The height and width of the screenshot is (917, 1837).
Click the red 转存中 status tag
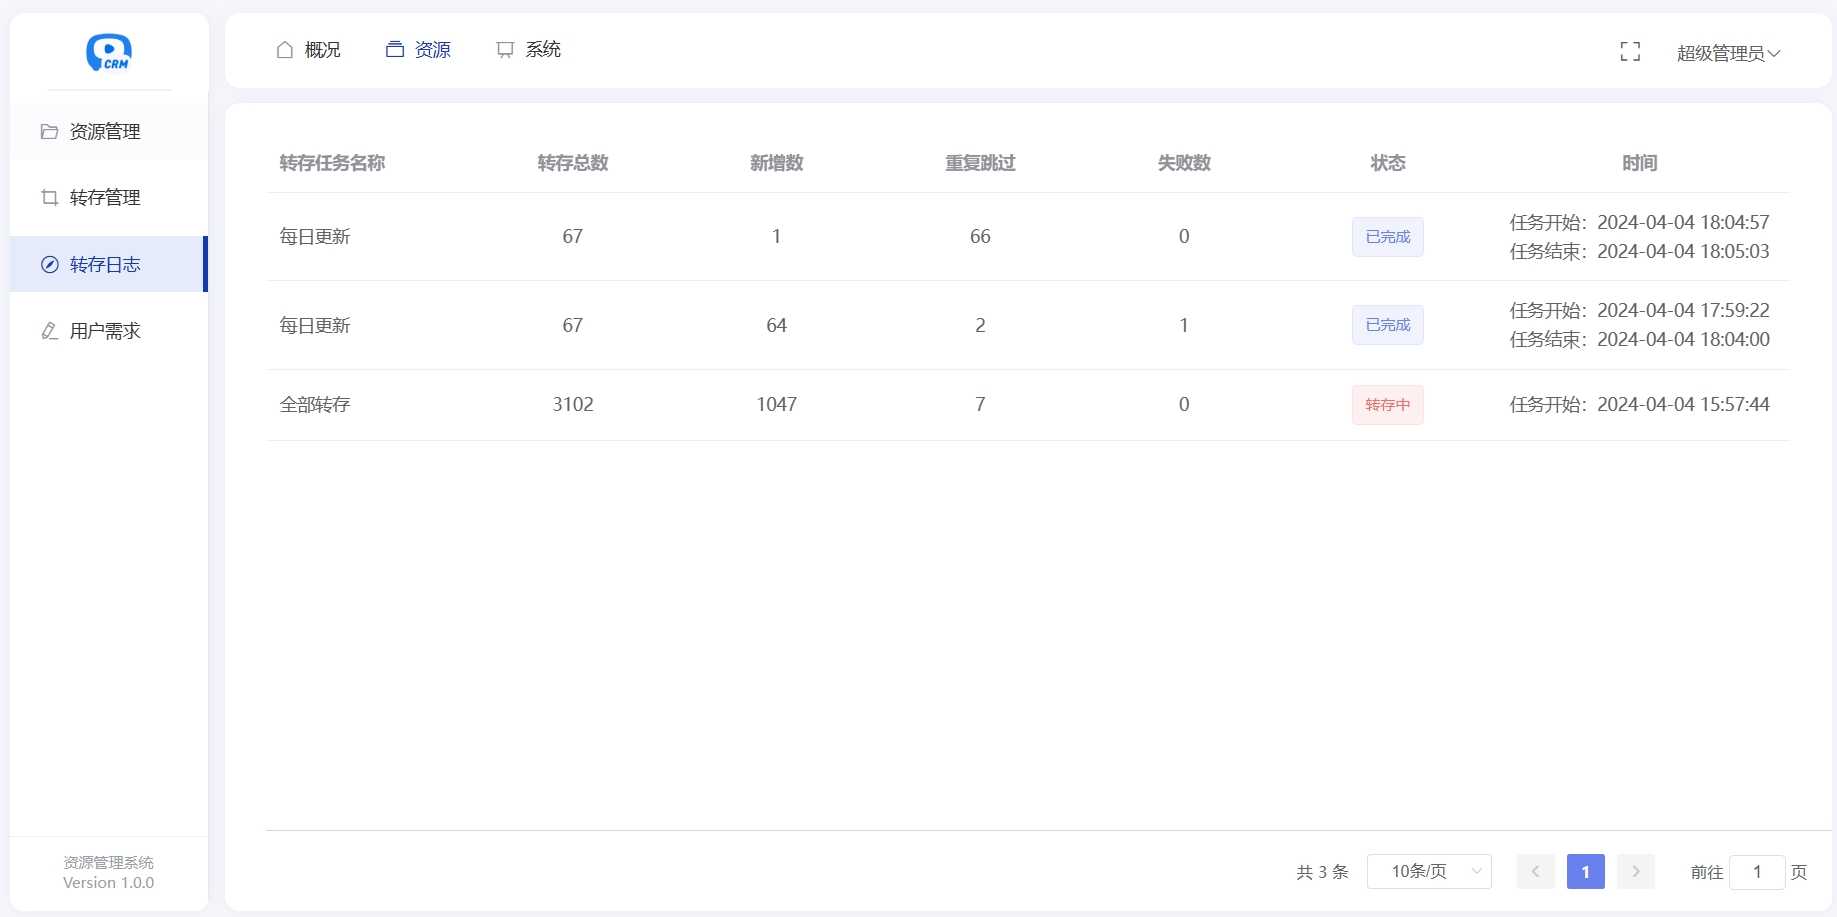pos(1387,405)
